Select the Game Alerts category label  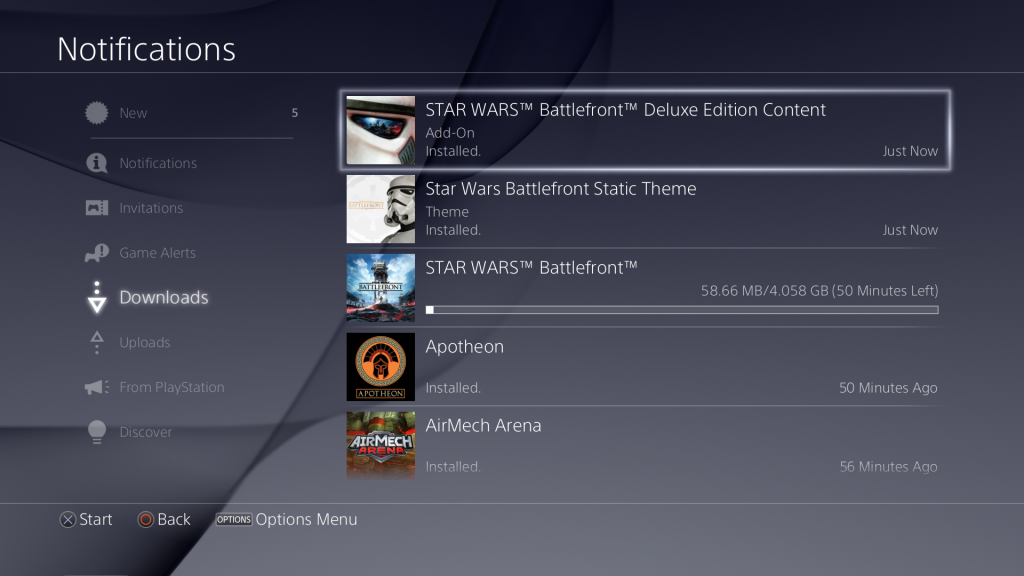(x=157, y=253)
